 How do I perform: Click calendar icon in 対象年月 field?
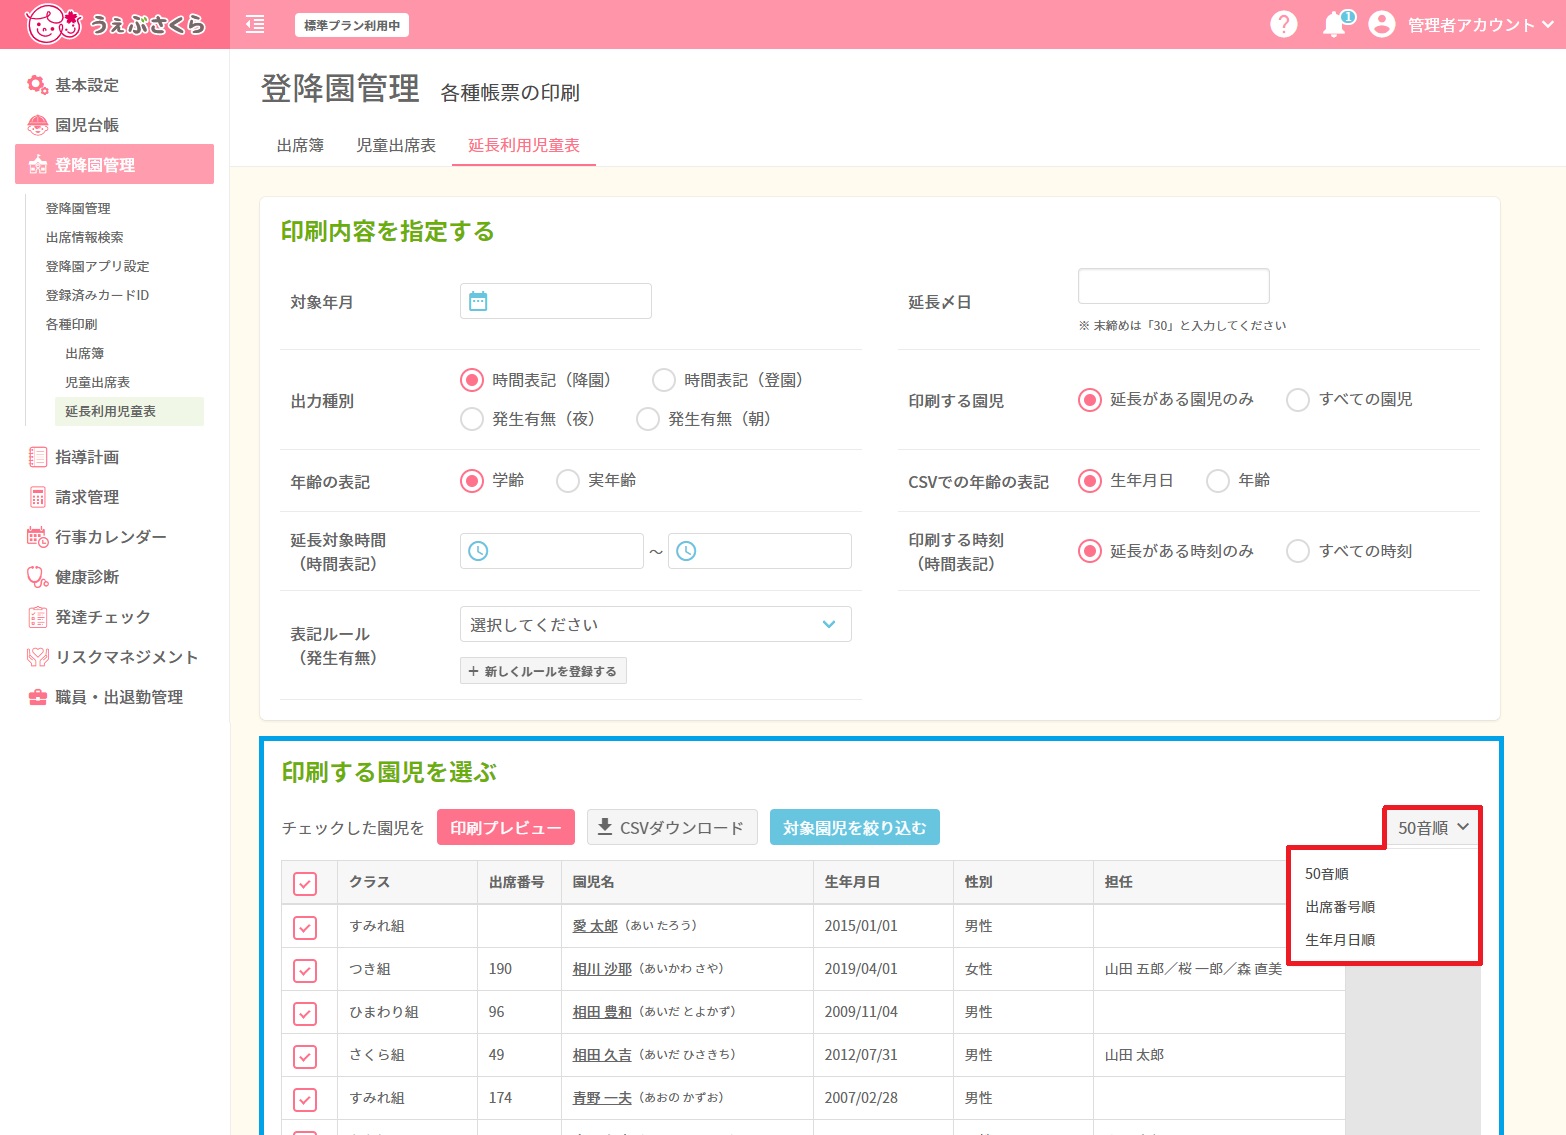pyautogui.click(x=478, y=301)
